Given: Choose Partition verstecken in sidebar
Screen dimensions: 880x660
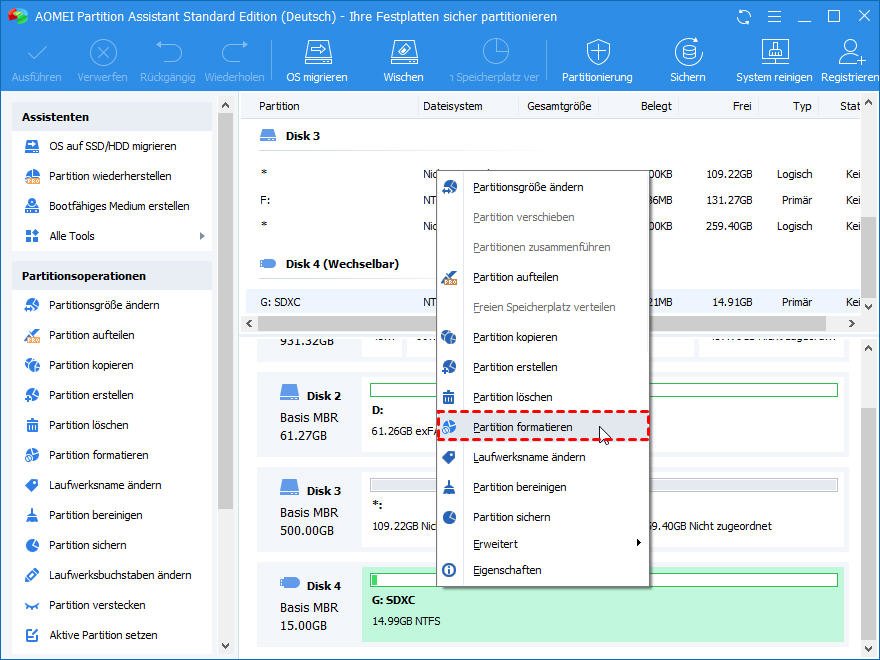Looking at the screenshot, I should point(97,606).
